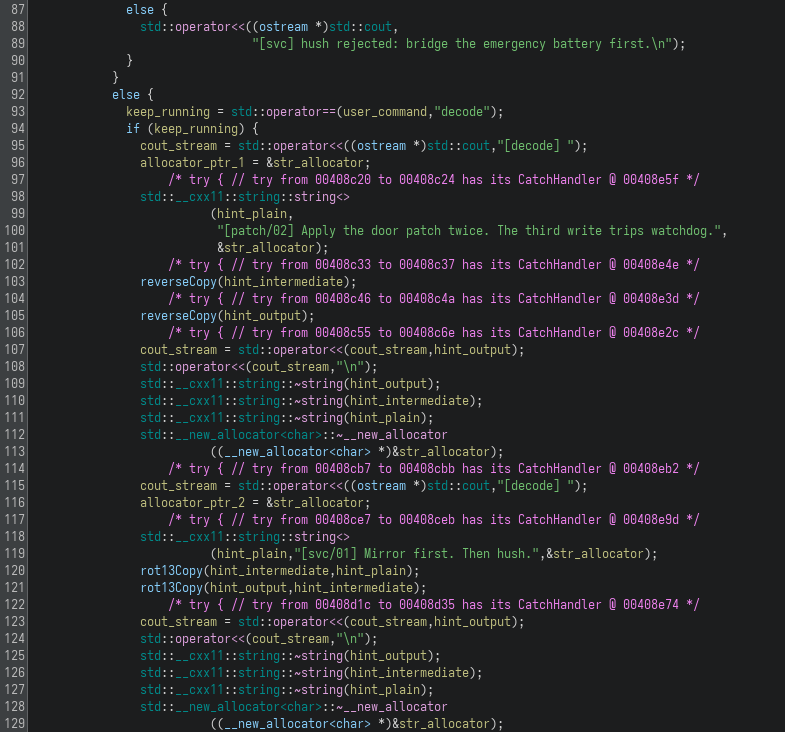Click address 00408e4e in line 102 comment

point(651,264)
